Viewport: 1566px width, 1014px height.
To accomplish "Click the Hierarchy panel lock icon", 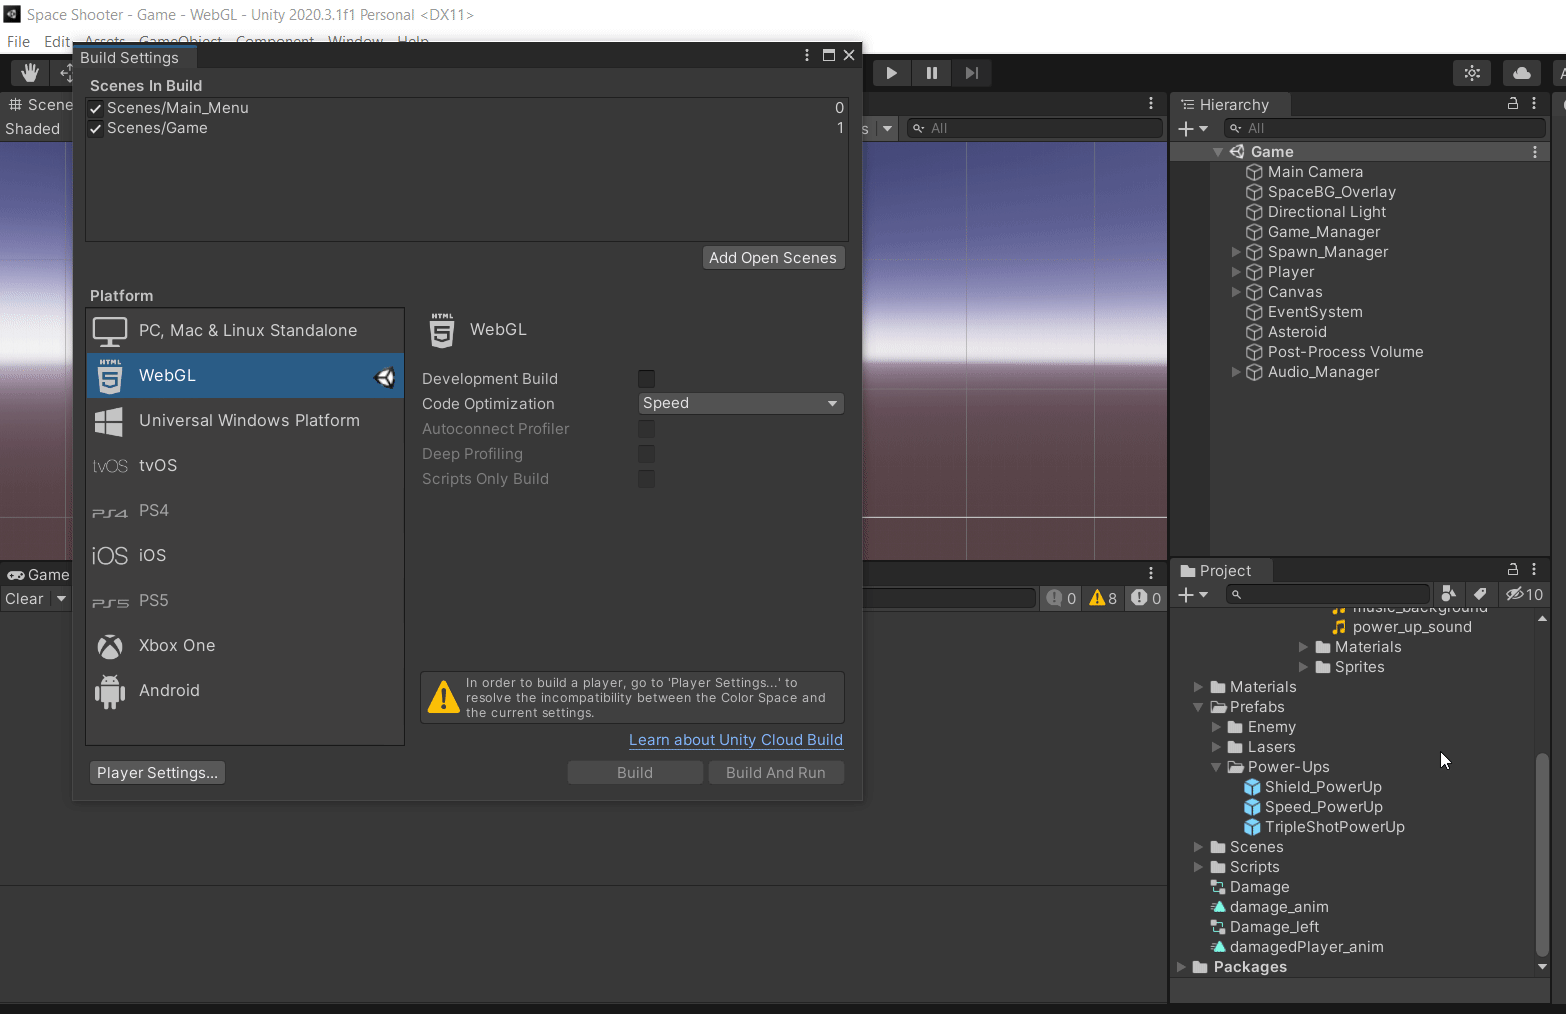I will (x=1513, y=103).
